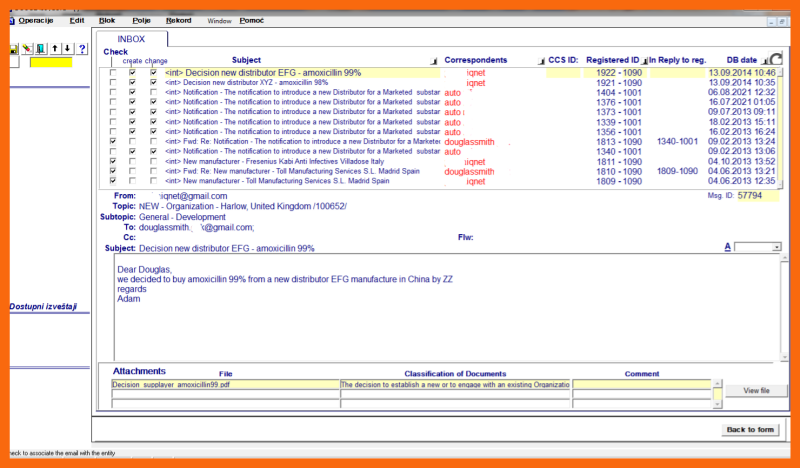Click the Correspondents column header
Screen dimensions: 800x468
click(476, 60)
